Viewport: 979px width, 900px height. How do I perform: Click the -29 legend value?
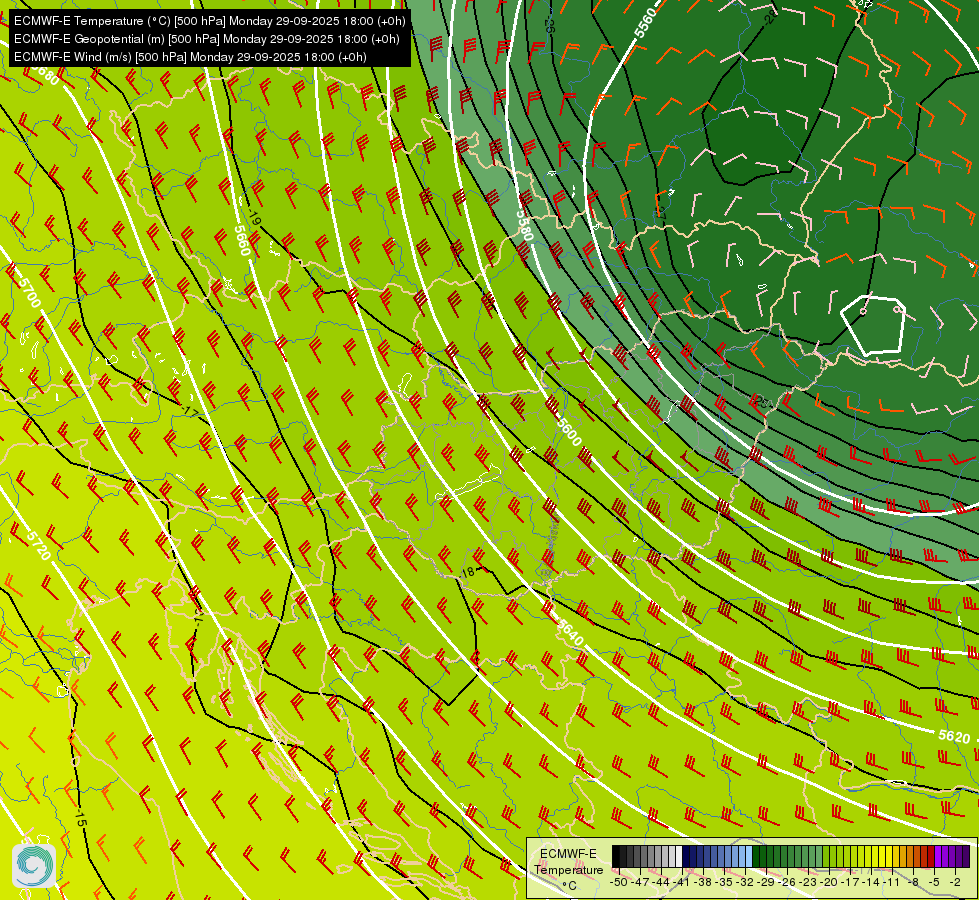pyautogui.click(x=765, y=882)
